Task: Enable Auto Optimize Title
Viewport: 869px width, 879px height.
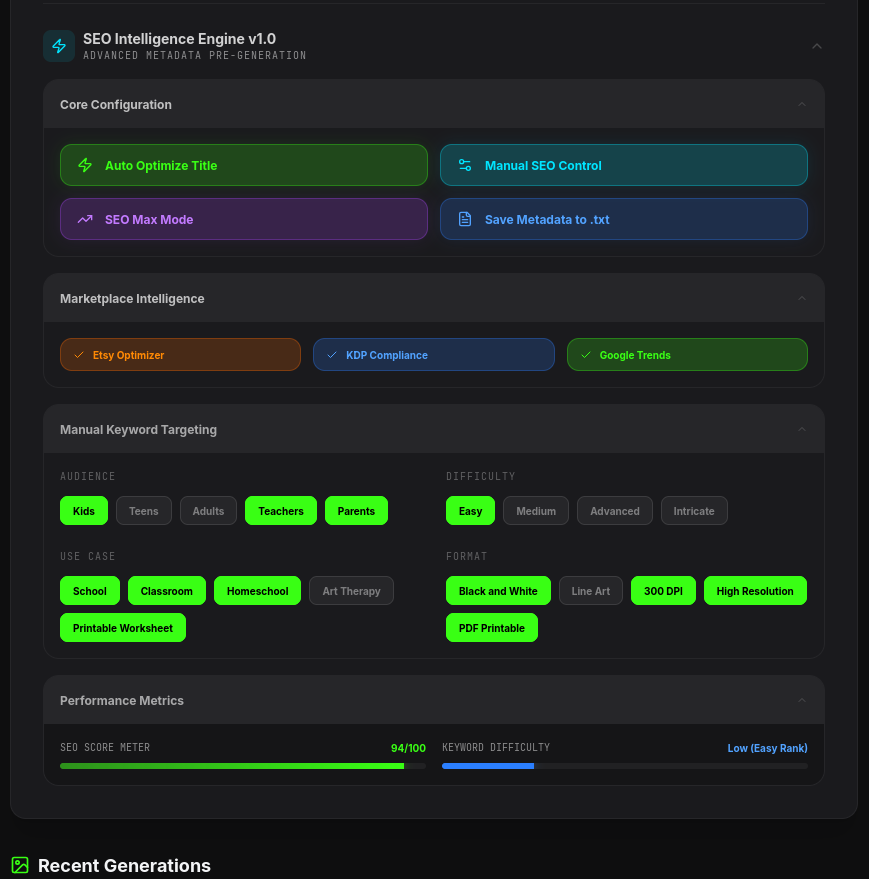Action: pyautogui.click(x=244, y=165)
